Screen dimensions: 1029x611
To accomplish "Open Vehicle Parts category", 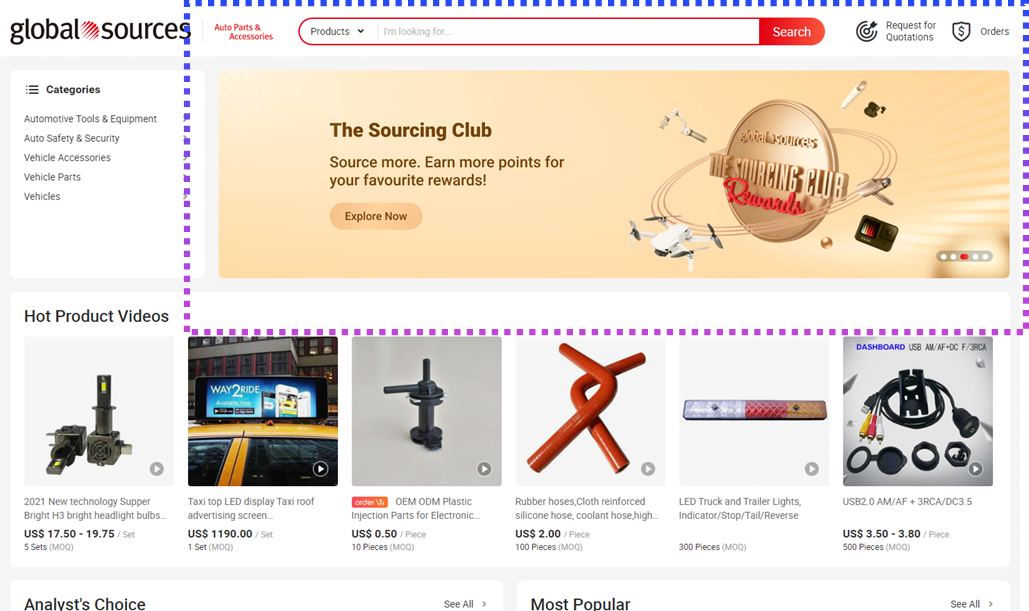I will tap(52, 177).
